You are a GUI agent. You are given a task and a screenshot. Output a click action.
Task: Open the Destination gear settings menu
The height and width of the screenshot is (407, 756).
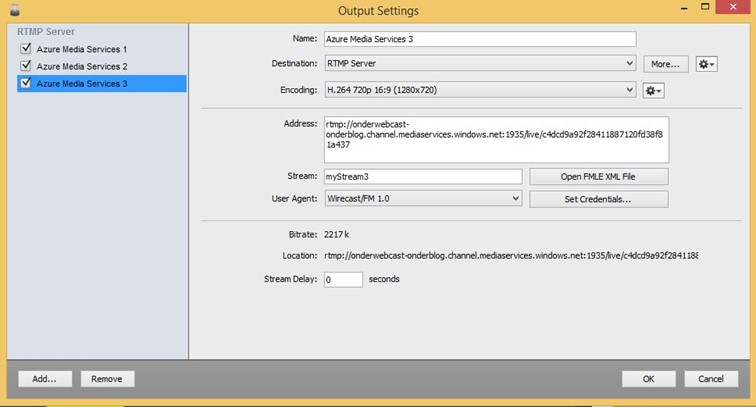point(706,64)
